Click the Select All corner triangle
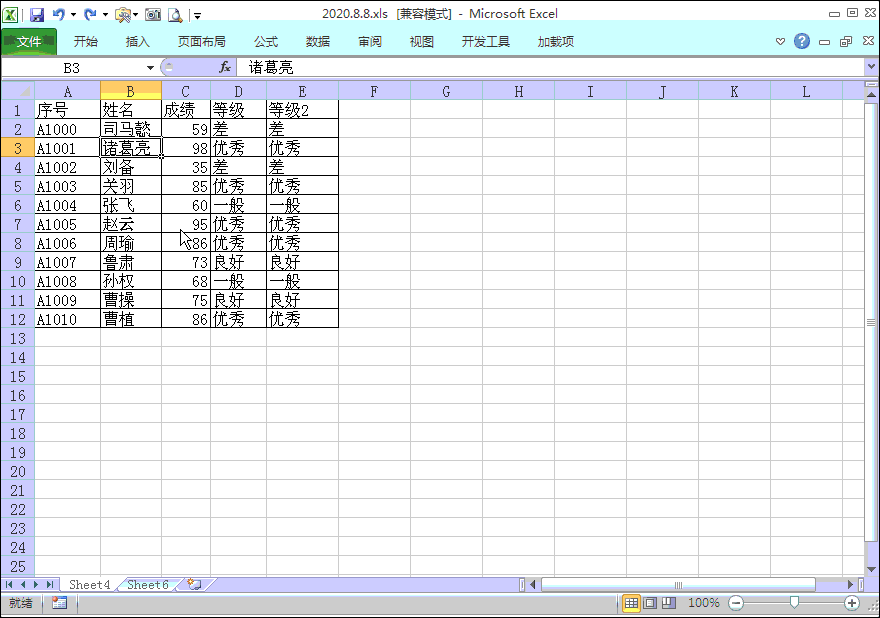 point(18,90)
